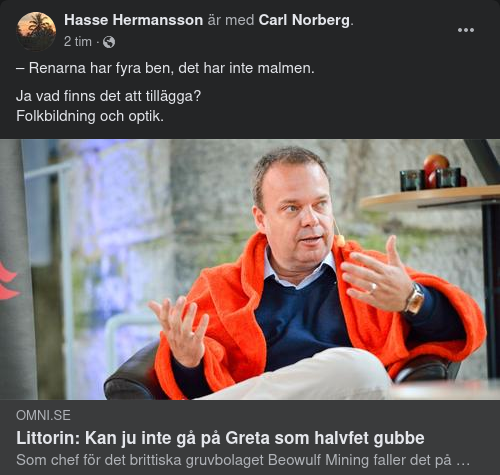Click the OMNI.SE source domain label

point(43,415)
